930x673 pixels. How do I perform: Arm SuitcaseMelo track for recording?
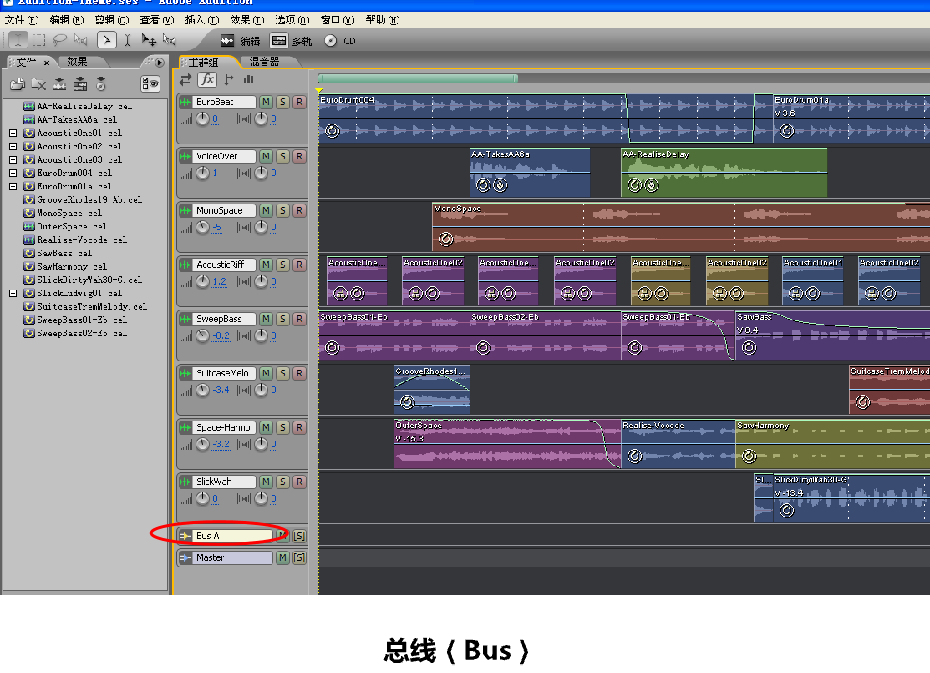pyautogui.click(x=300, y=374)
